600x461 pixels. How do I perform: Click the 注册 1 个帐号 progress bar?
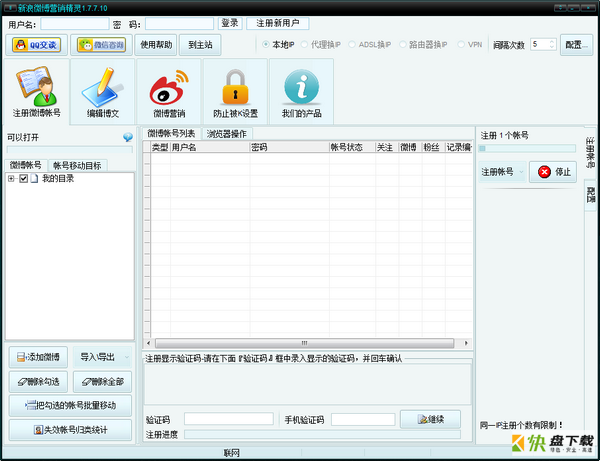(x=527, y=148)
